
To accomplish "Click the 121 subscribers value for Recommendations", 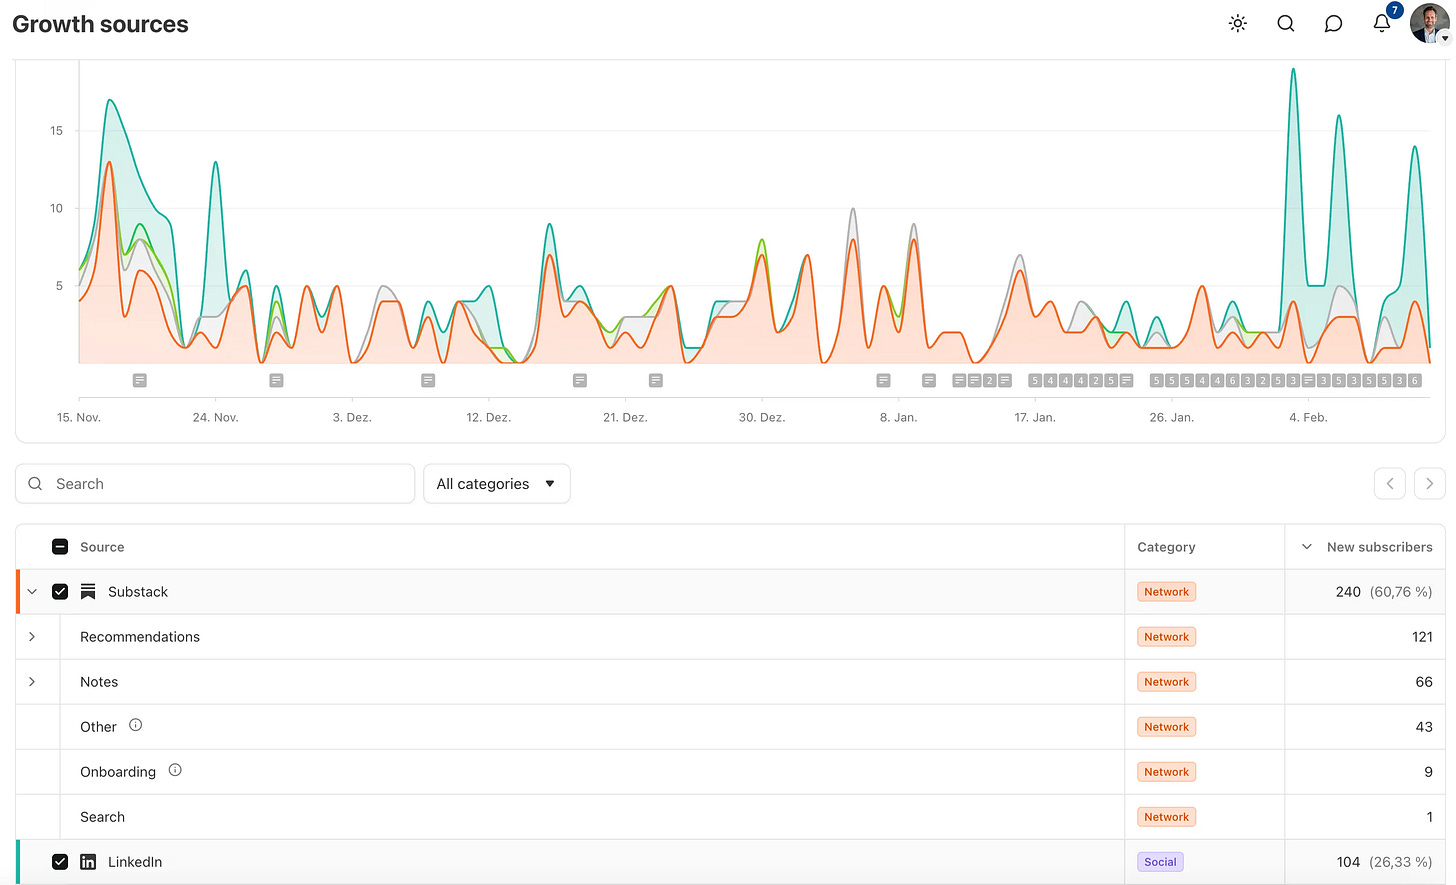I will [1422, 637].
